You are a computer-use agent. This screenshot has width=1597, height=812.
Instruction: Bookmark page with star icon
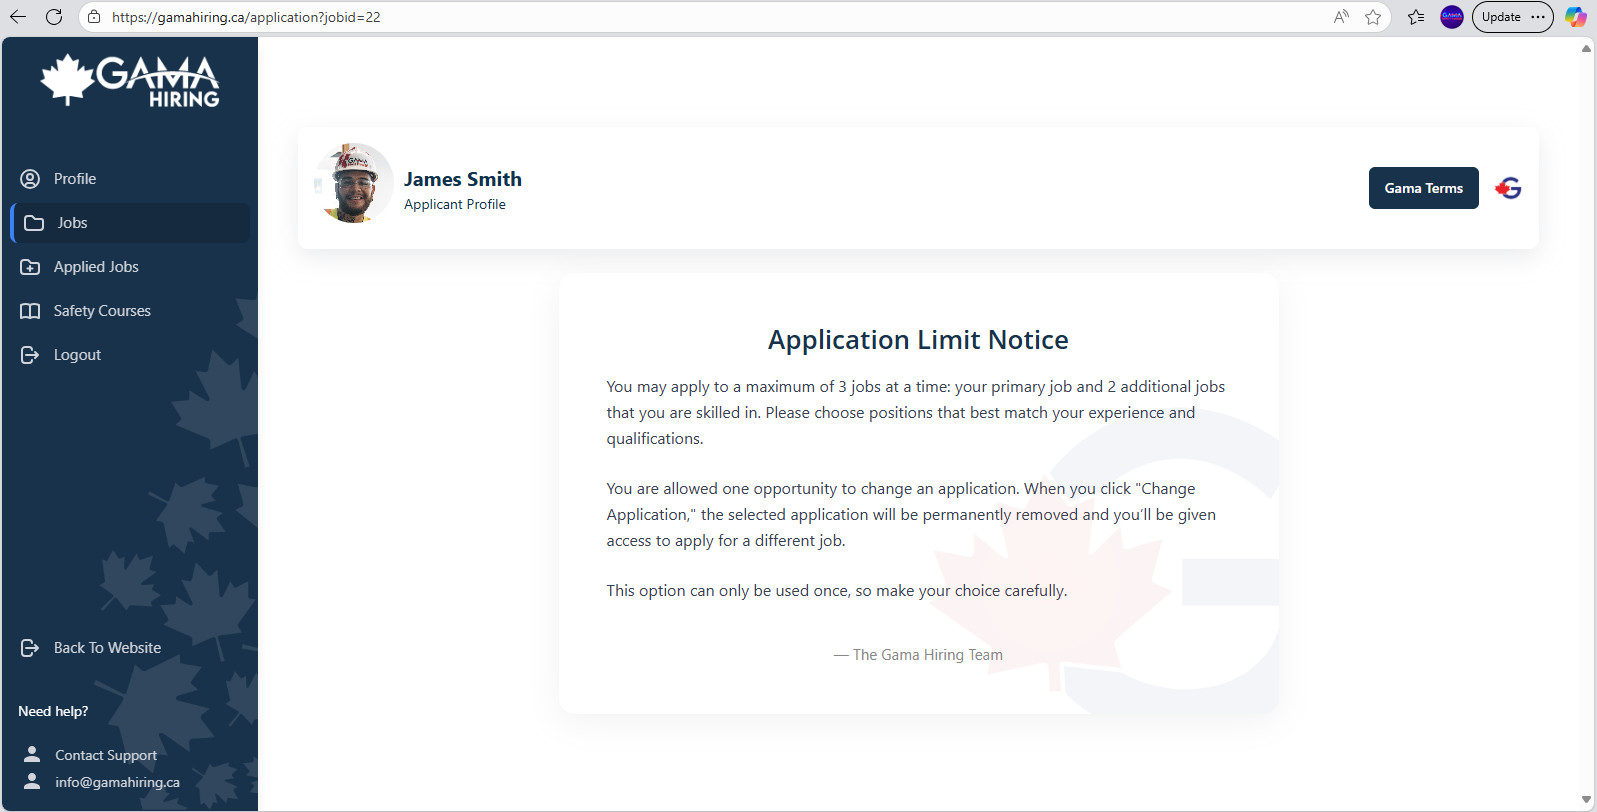click(x=1373, y=17)
